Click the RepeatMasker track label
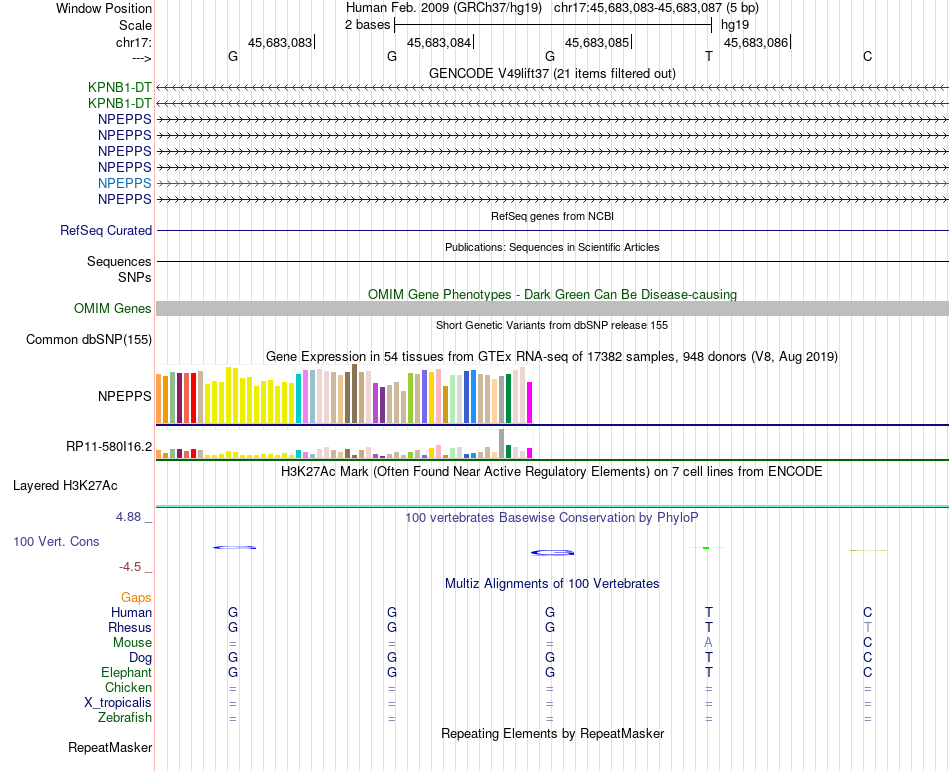Screen dimensions: 950x771 tap(110, 747)
